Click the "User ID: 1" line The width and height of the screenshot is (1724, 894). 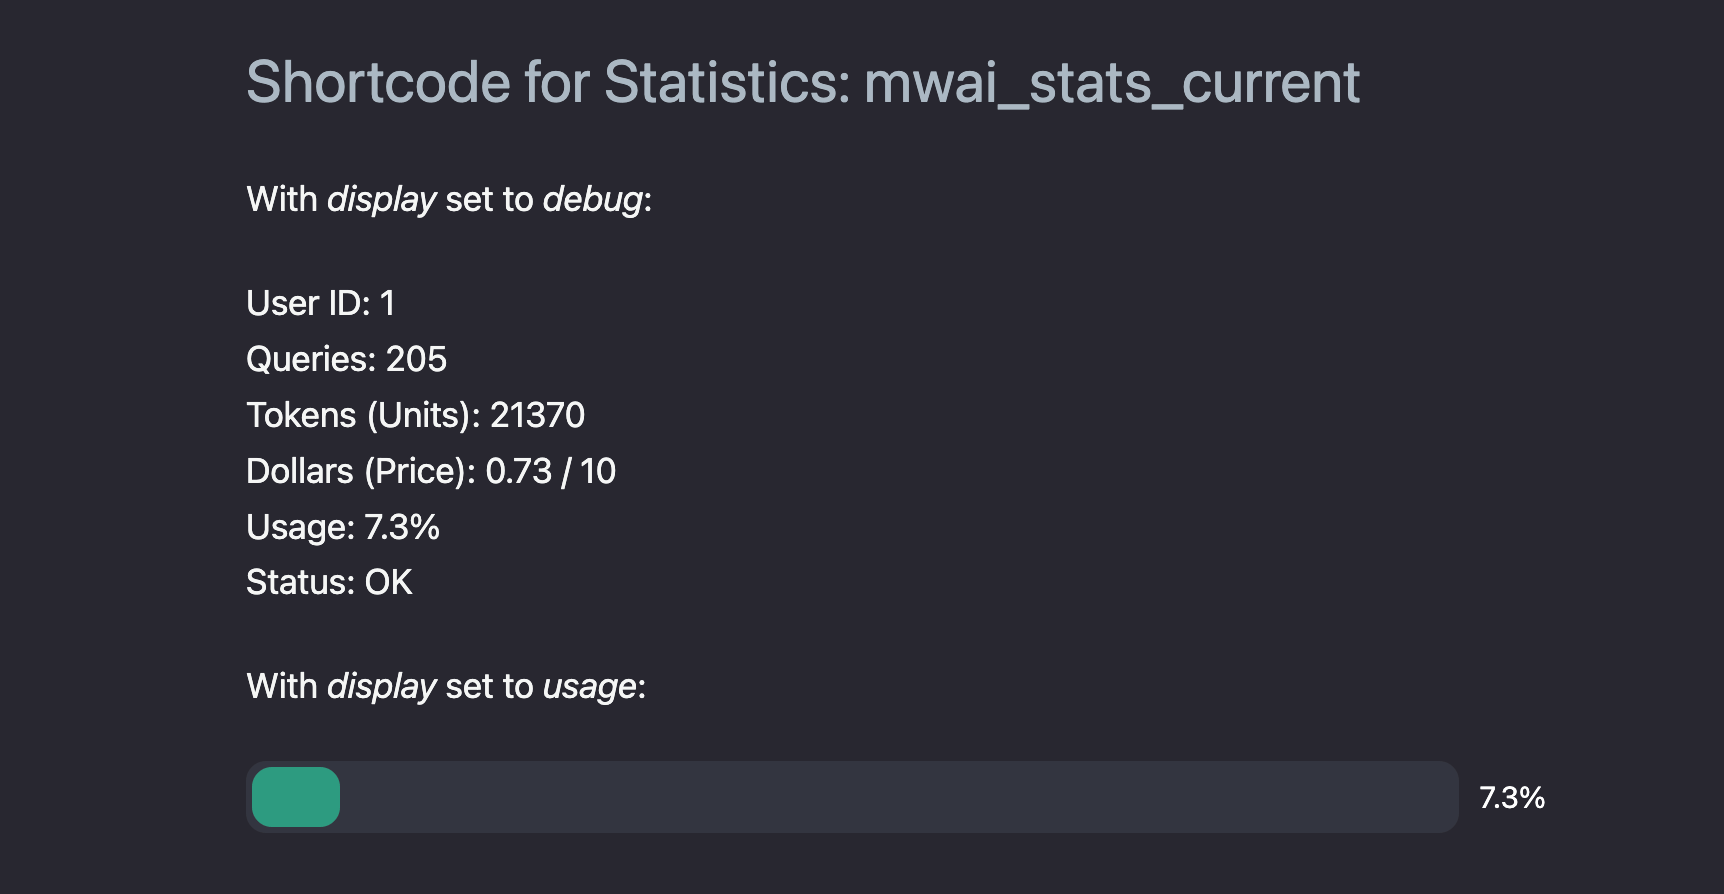[321, 303]
